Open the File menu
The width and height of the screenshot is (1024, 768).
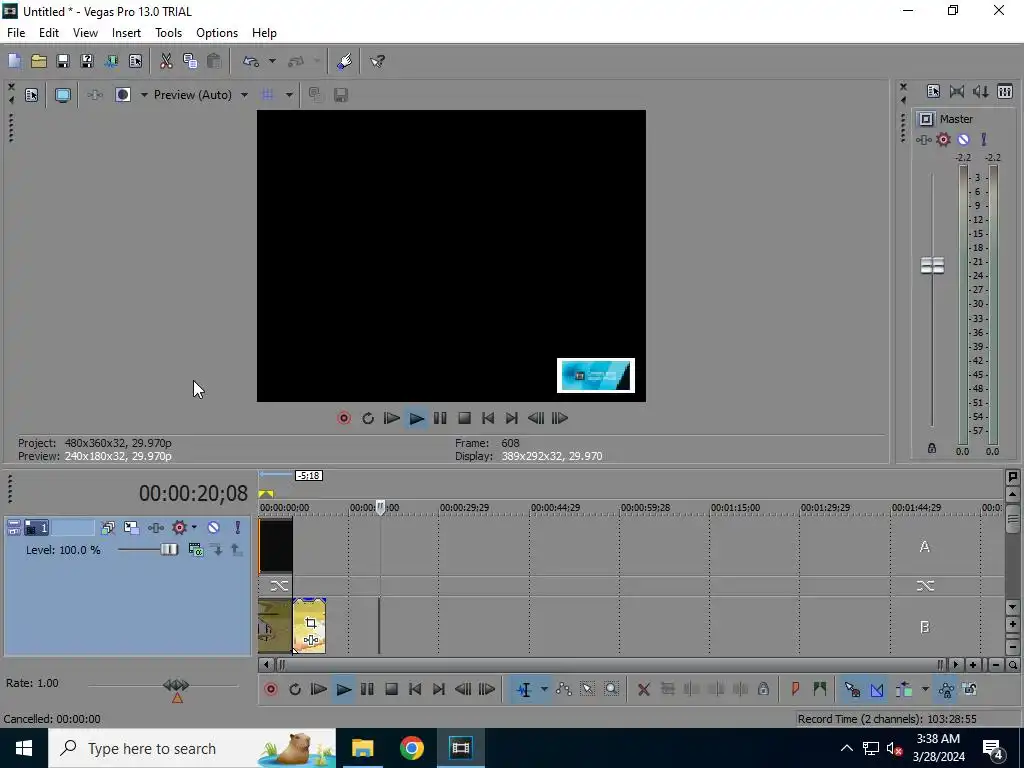point(16,33)
